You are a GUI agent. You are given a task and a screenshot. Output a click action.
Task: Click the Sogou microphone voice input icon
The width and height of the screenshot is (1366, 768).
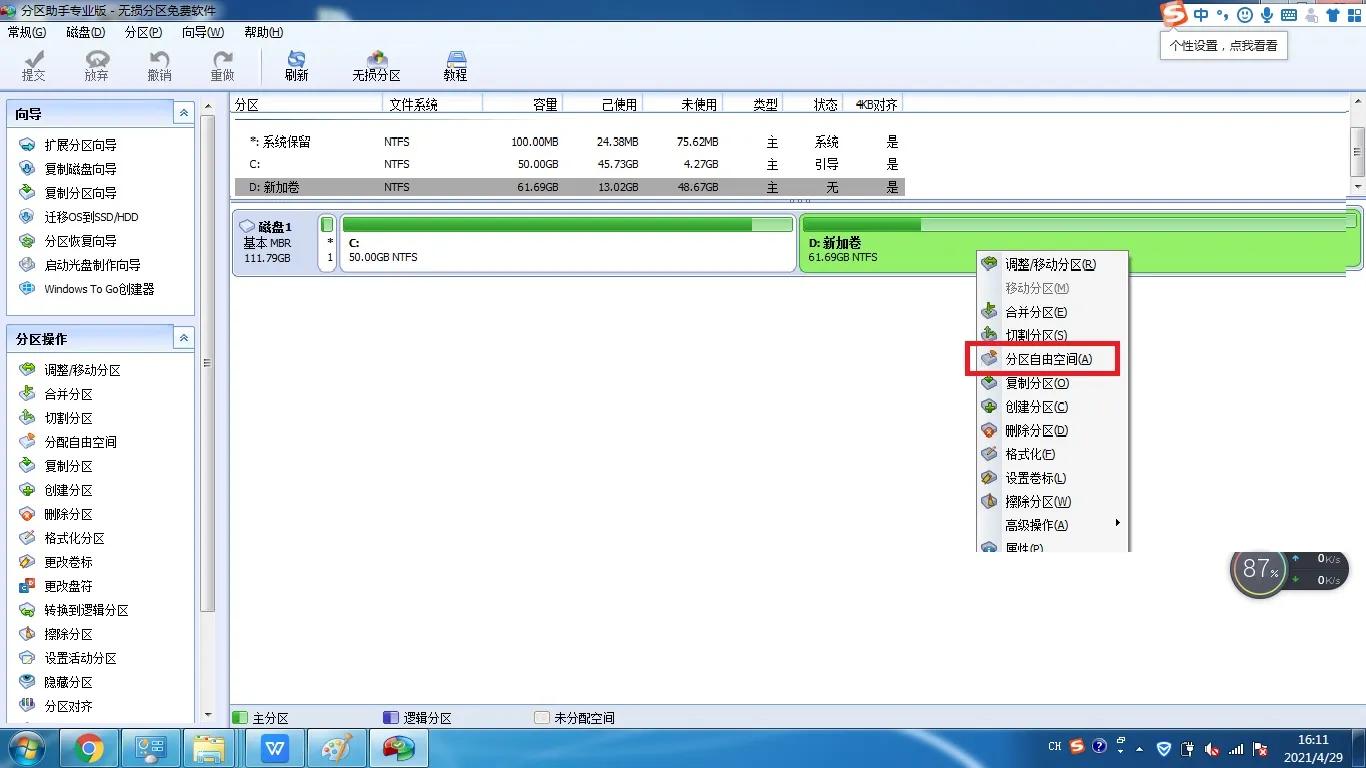point(1267,15)
